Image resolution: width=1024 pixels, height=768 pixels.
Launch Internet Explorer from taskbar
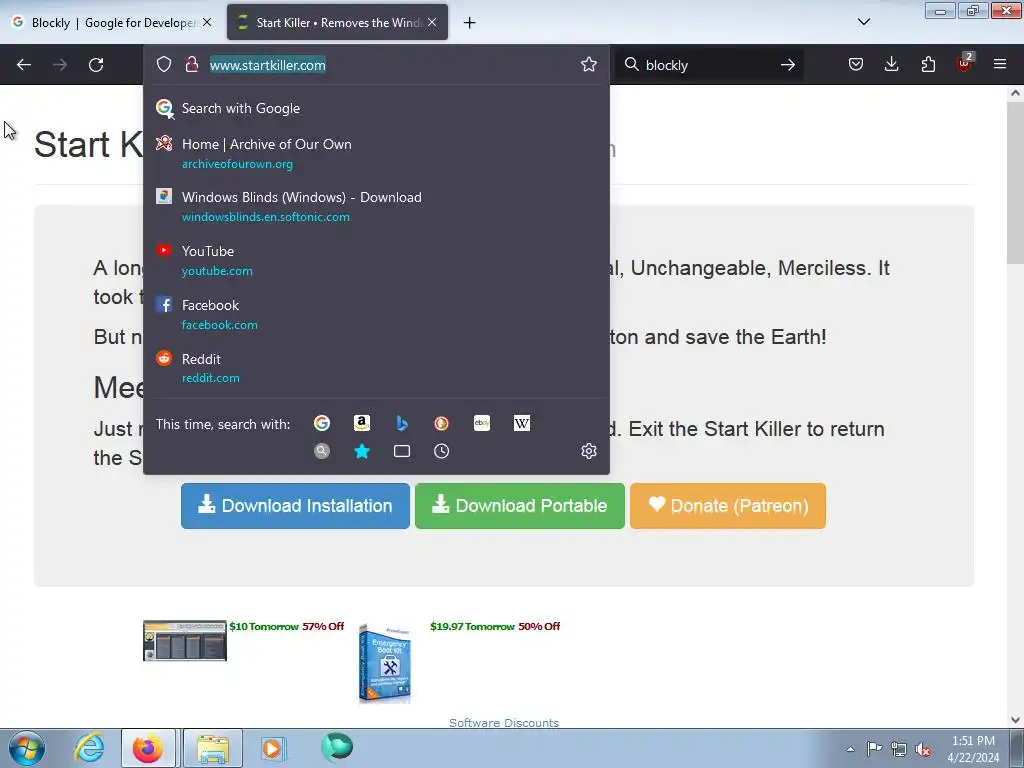pyautogui.click(x=89, y=748)
